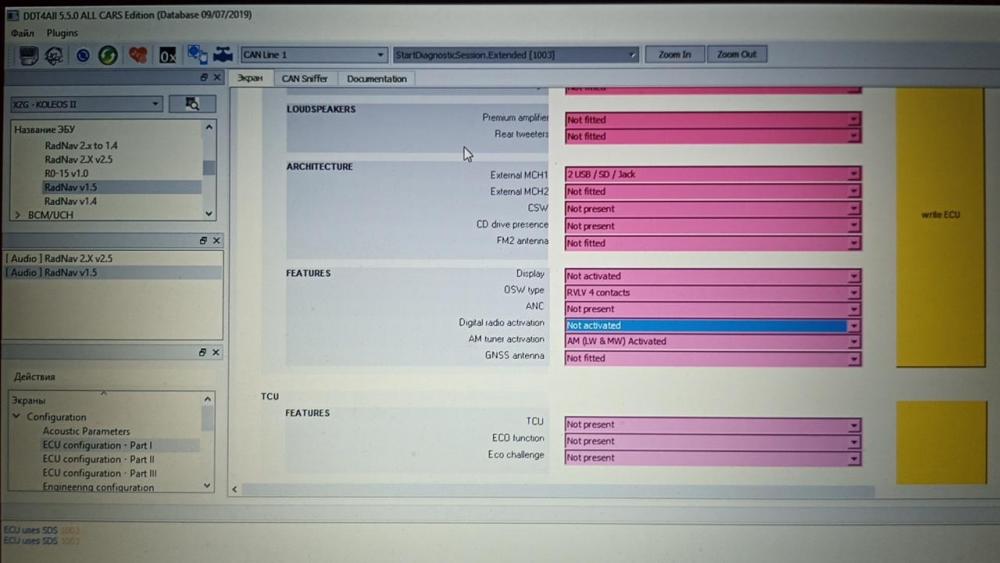Open ECU configuration - Part II screen
This screenshot has width=1000, height=563.
coord(99,459)
